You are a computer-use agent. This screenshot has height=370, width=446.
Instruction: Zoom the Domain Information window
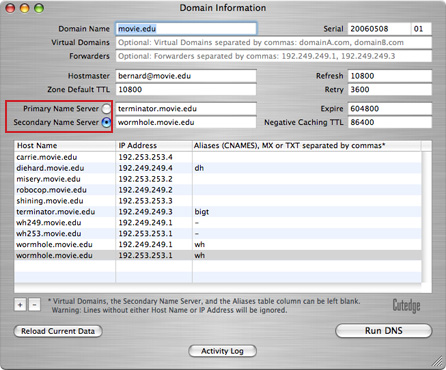(x=39, y=8)
